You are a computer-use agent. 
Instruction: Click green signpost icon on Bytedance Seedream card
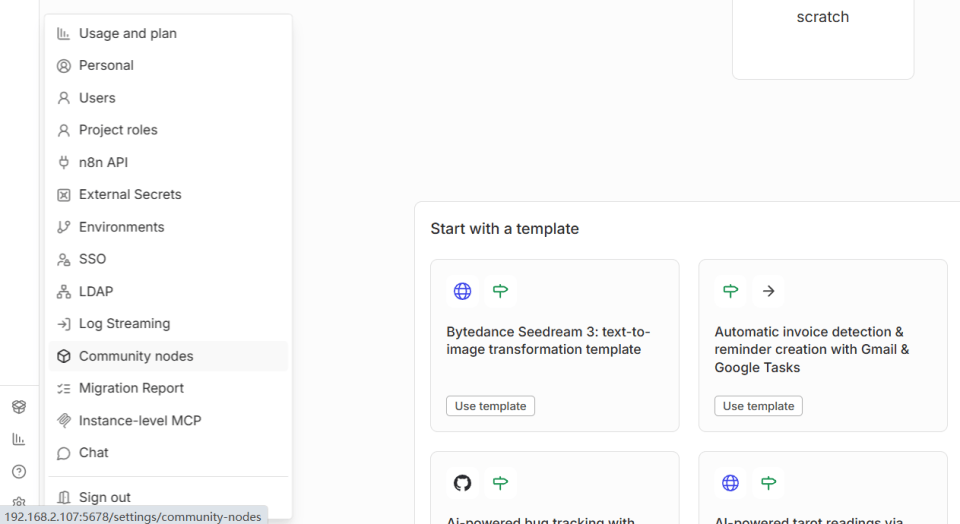coord(500,291)
